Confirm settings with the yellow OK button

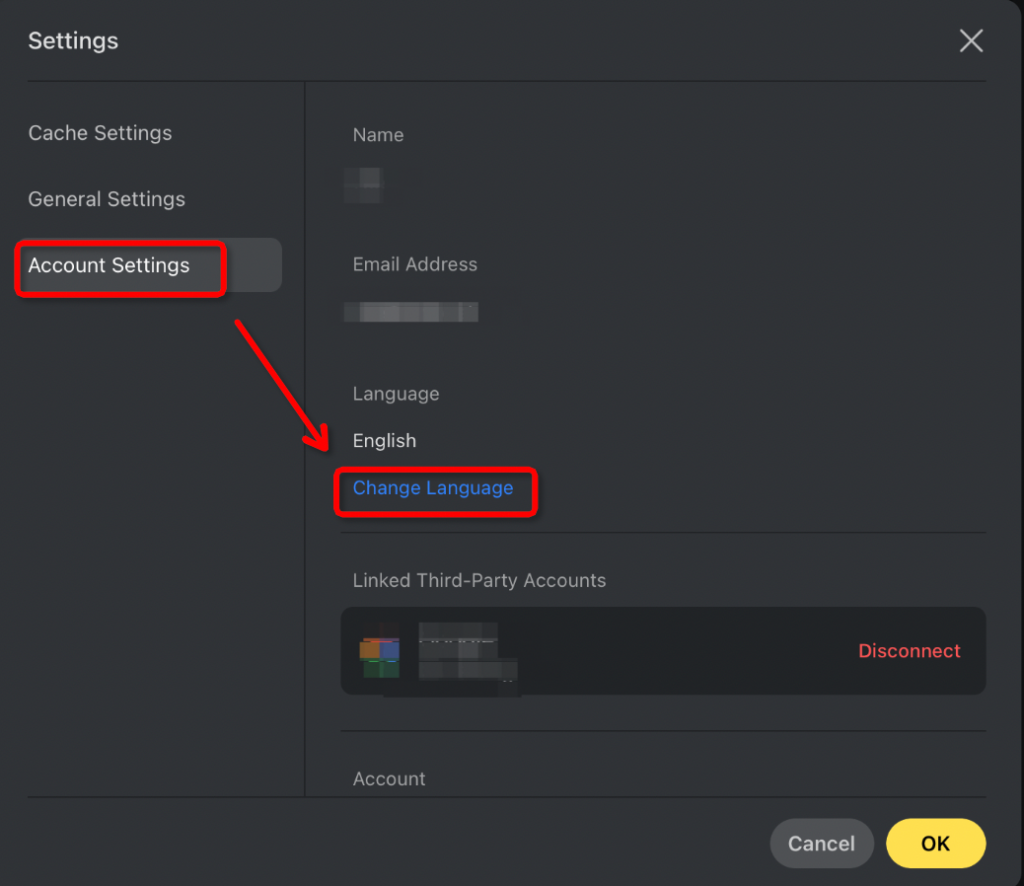(x=935, y=843)
